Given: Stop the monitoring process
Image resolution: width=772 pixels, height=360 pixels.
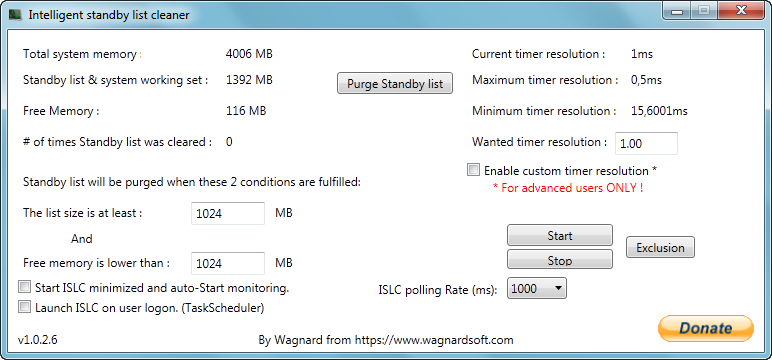Looking at the screenshot, I should (x=560, y=260).
